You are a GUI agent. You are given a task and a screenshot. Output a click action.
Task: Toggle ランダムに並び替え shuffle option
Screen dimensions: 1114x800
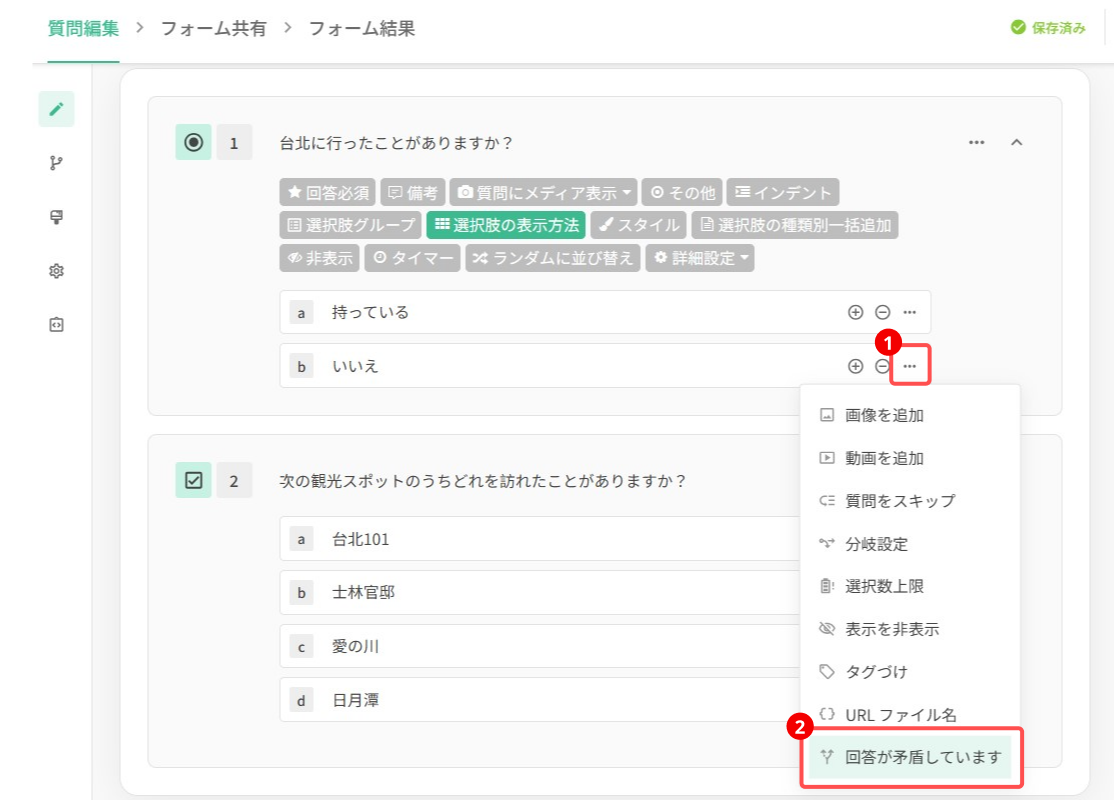coord(553,258)
